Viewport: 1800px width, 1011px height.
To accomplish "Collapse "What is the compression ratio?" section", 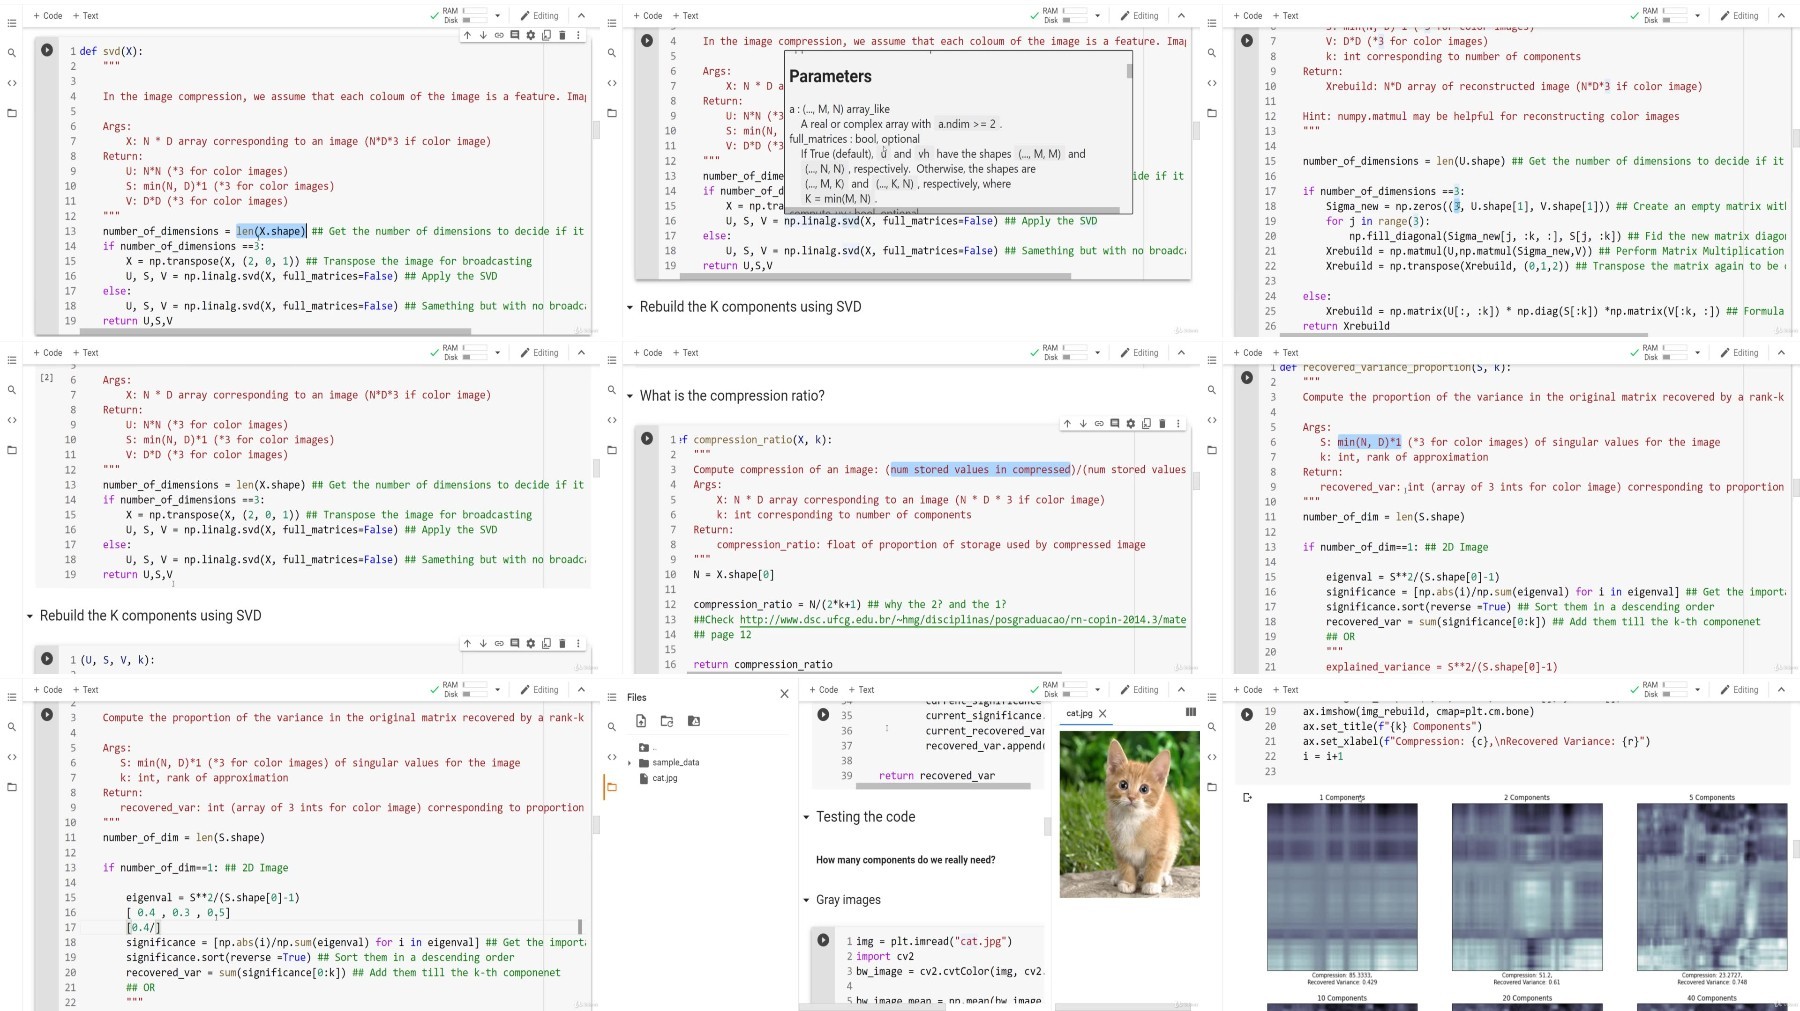I will coord(630,396).
